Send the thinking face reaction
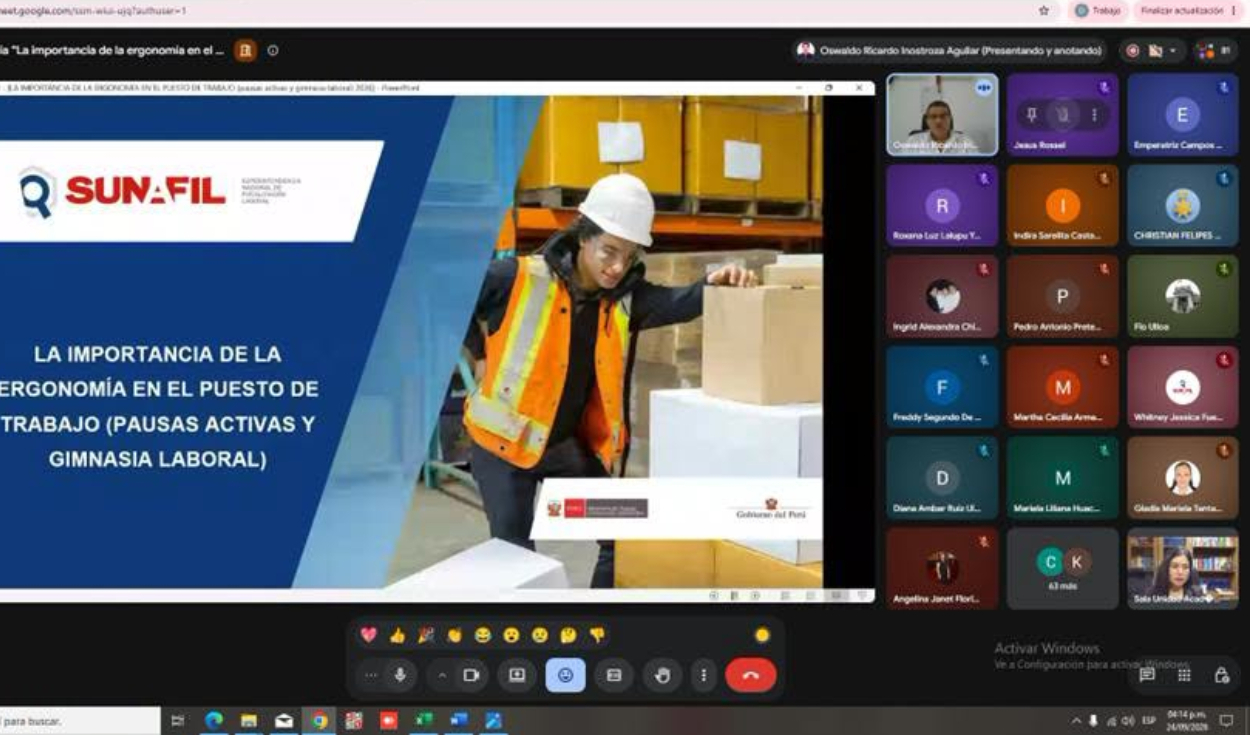This screenshot has width=1250, height=735. [x=568, y=635]
